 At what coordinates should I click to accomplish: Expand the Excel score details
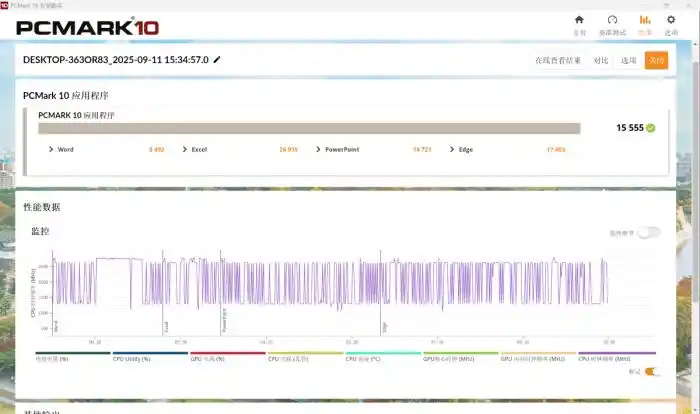(x=184, y=149)
